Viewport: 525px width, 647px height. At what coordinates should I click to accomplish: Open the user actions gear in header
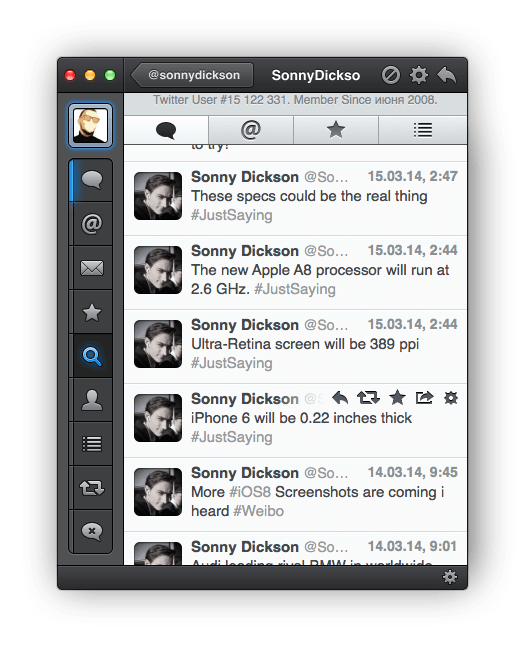[419, 75]
